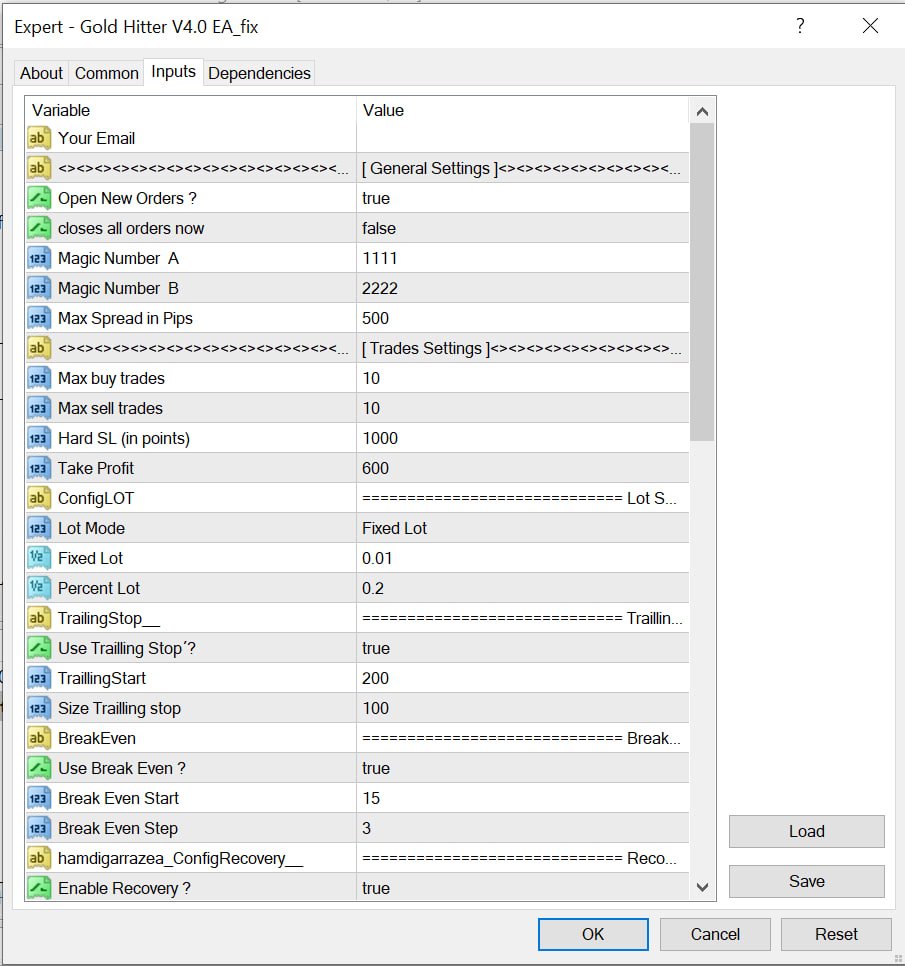905x966 pixels.
Task: Click the double-type icon next to Fixed Lot
Action: (39, 558)
